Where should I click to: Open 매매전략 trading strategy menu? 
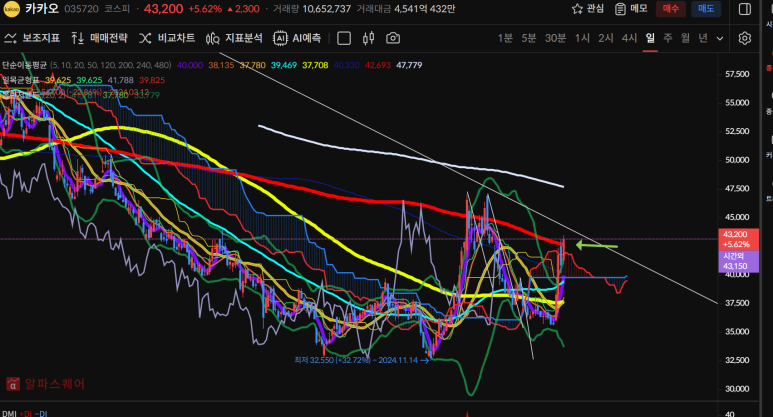pyautogui.click(x=99, y=38)
